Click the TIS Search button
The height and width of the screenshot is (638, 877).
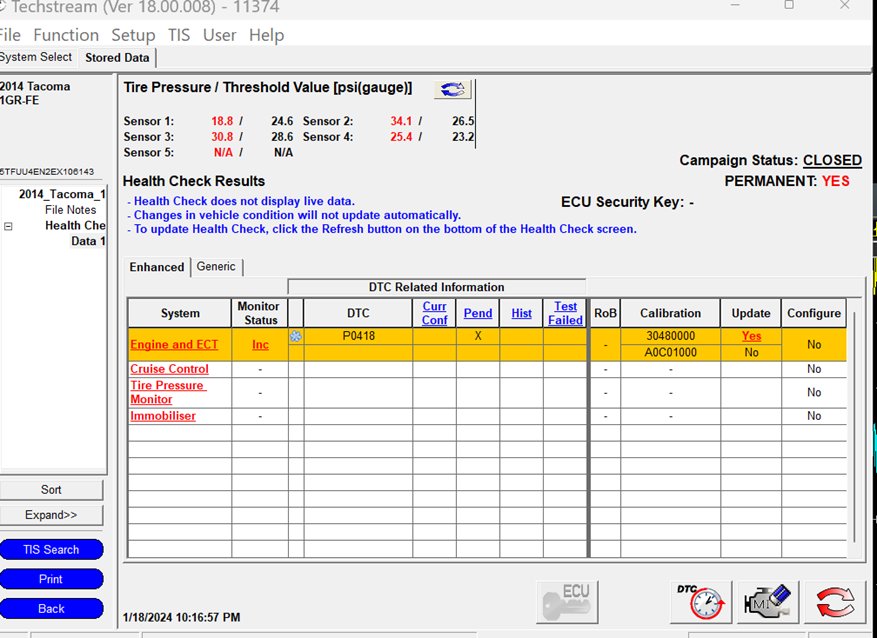pos(51,550)
